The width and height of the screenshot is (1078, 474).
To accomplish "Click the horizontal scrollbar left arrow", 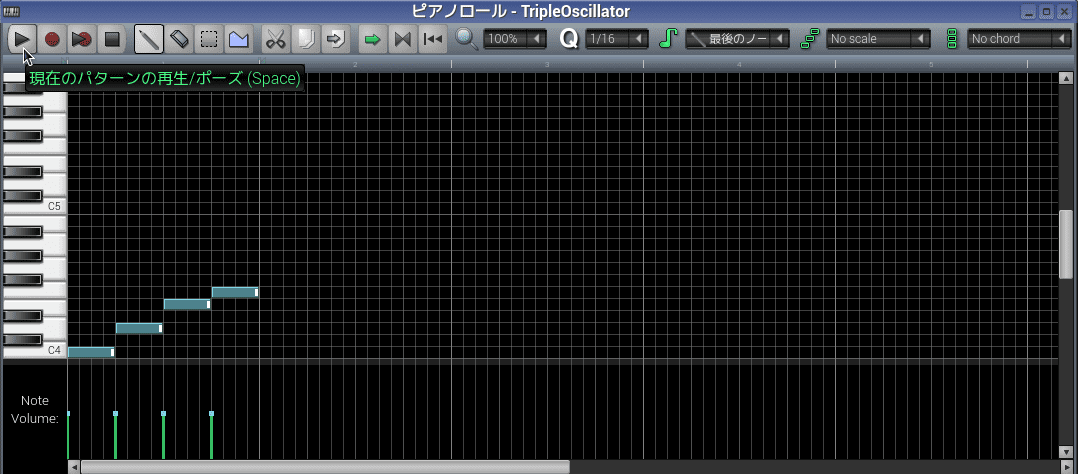I will point(74,467).
